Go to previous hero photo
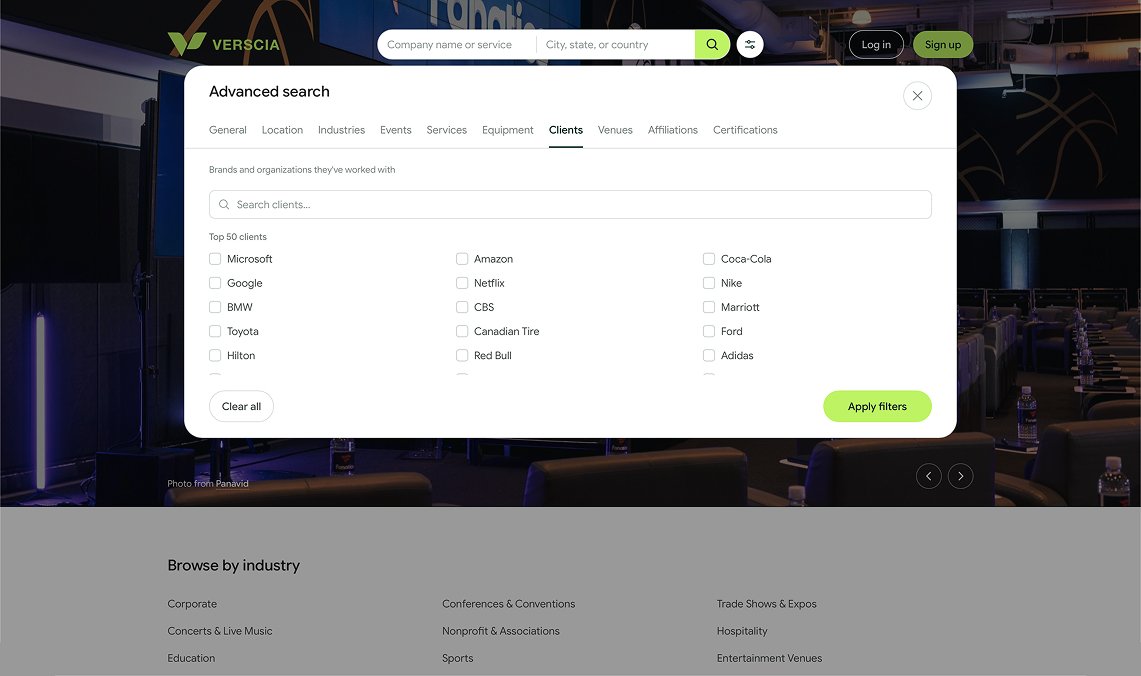This screenshot has height=676, width=1141. 929,476
